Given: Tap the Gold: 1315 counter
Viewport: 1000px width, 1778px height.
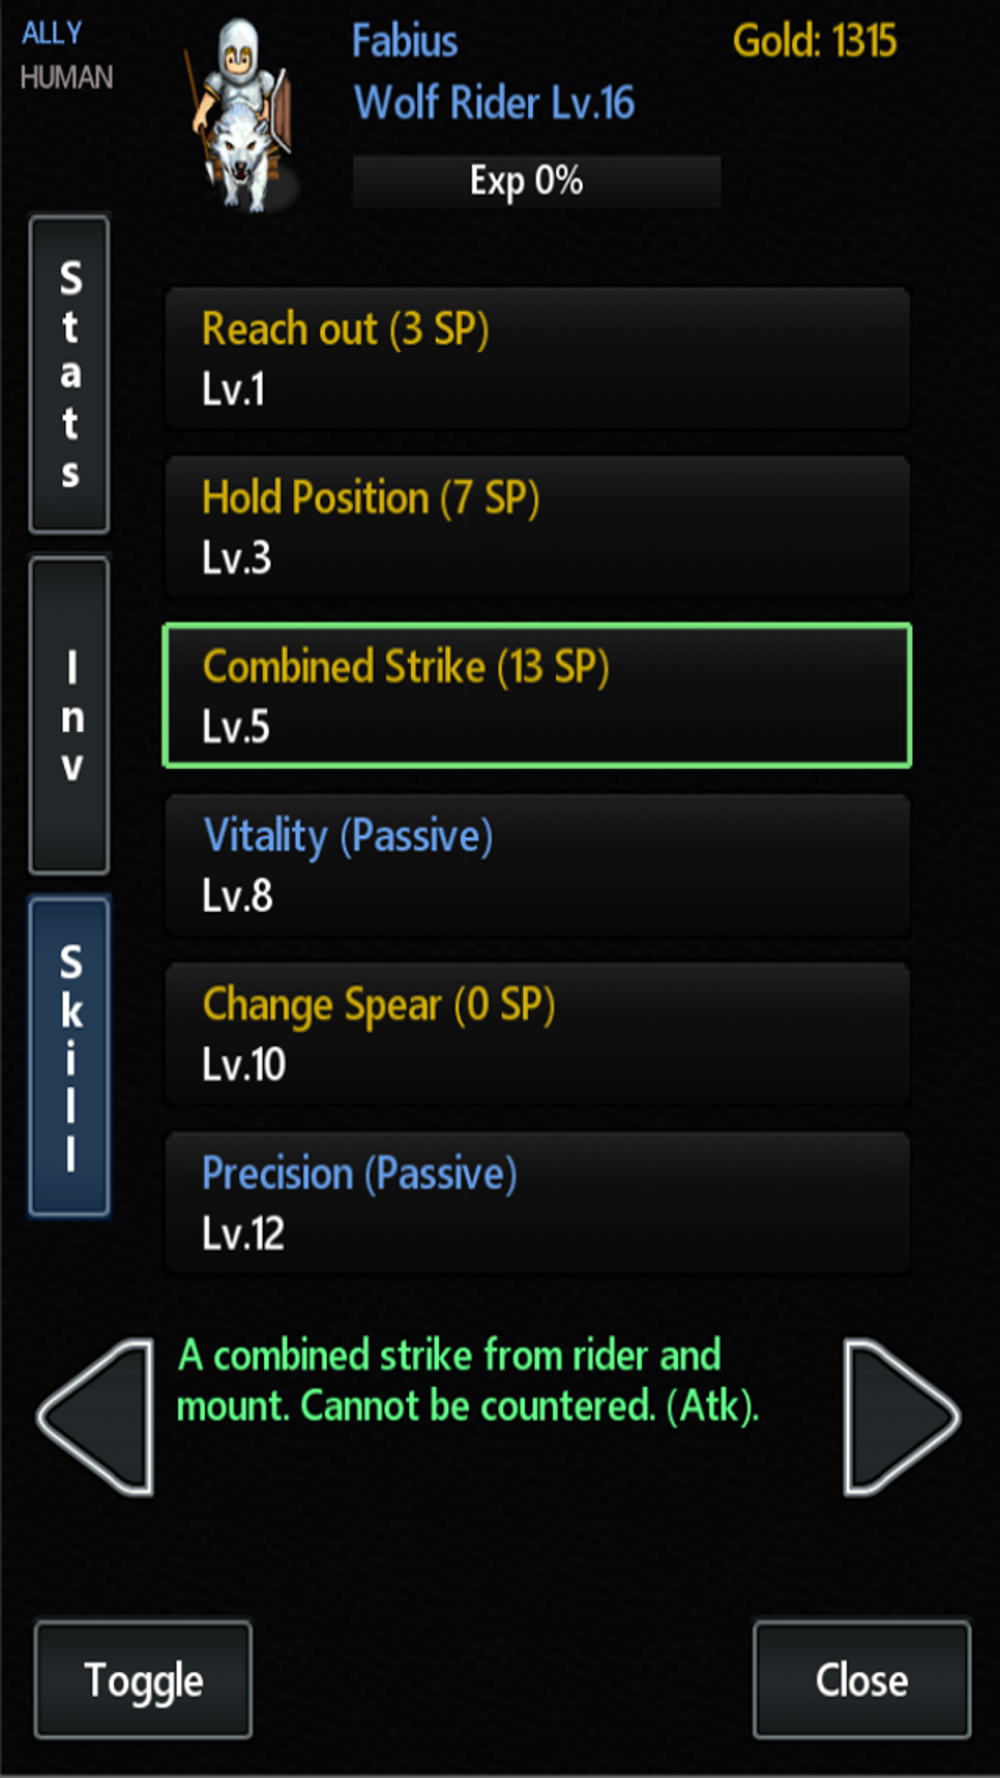Looking at the screenshot, I should click(814, 42).
